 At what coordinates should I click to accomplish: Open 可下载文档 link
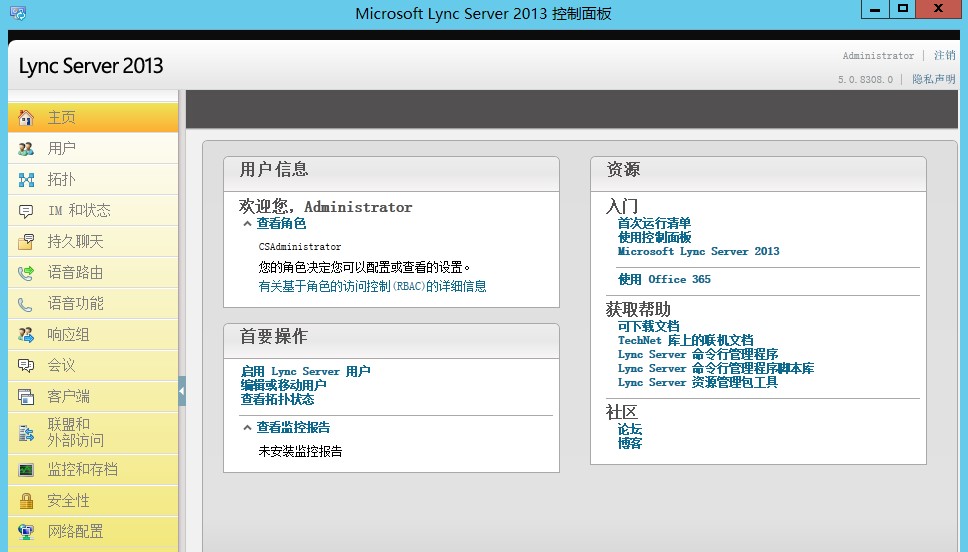tap(648, 326)
